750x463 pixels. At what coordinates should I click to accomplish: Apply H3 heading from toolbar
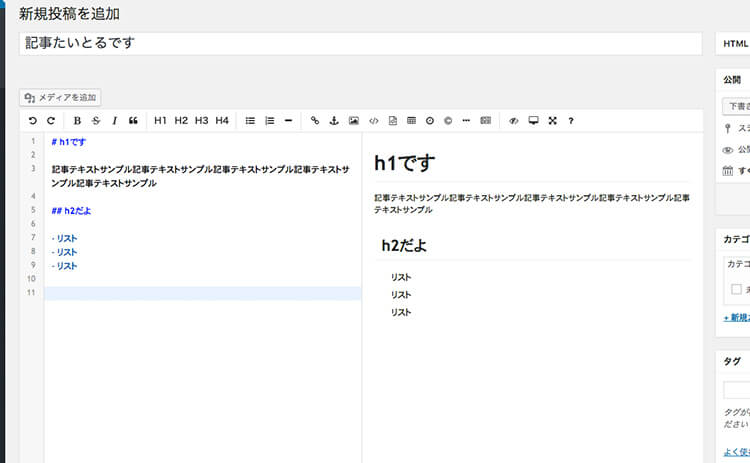202,121
